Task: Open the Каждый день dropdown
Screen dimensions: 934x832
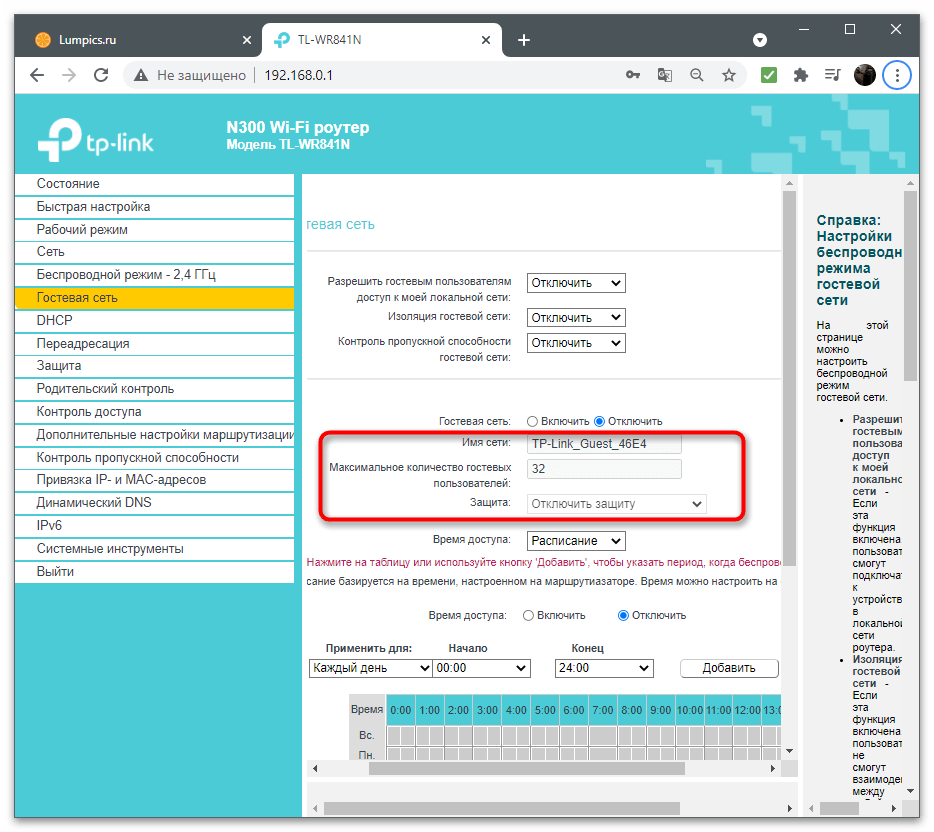Action: (370, 668)
